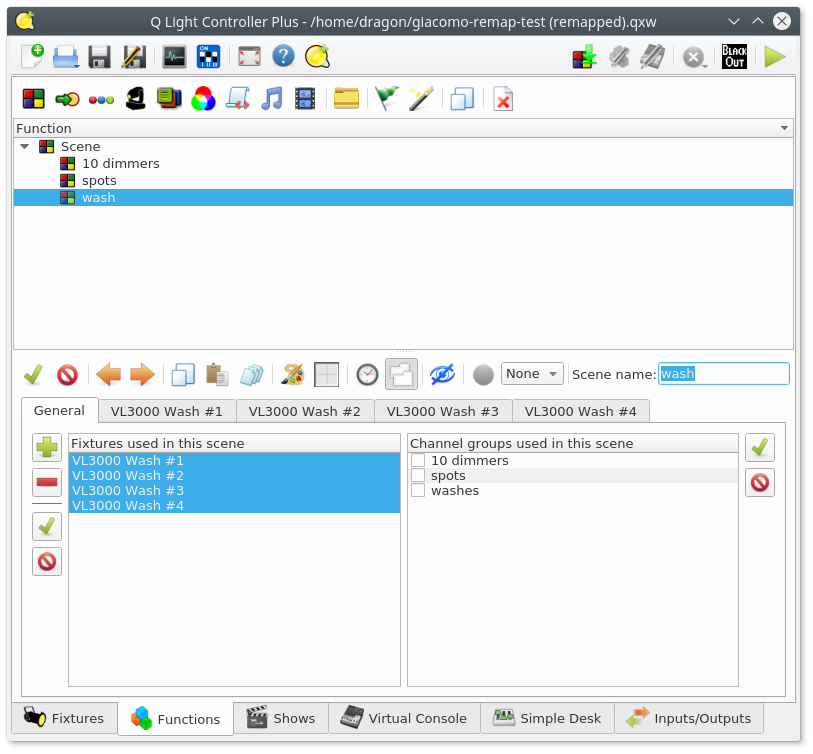Paste values with the clipboard icon
This screenshot has width=813, height=754.
(217, 374)
